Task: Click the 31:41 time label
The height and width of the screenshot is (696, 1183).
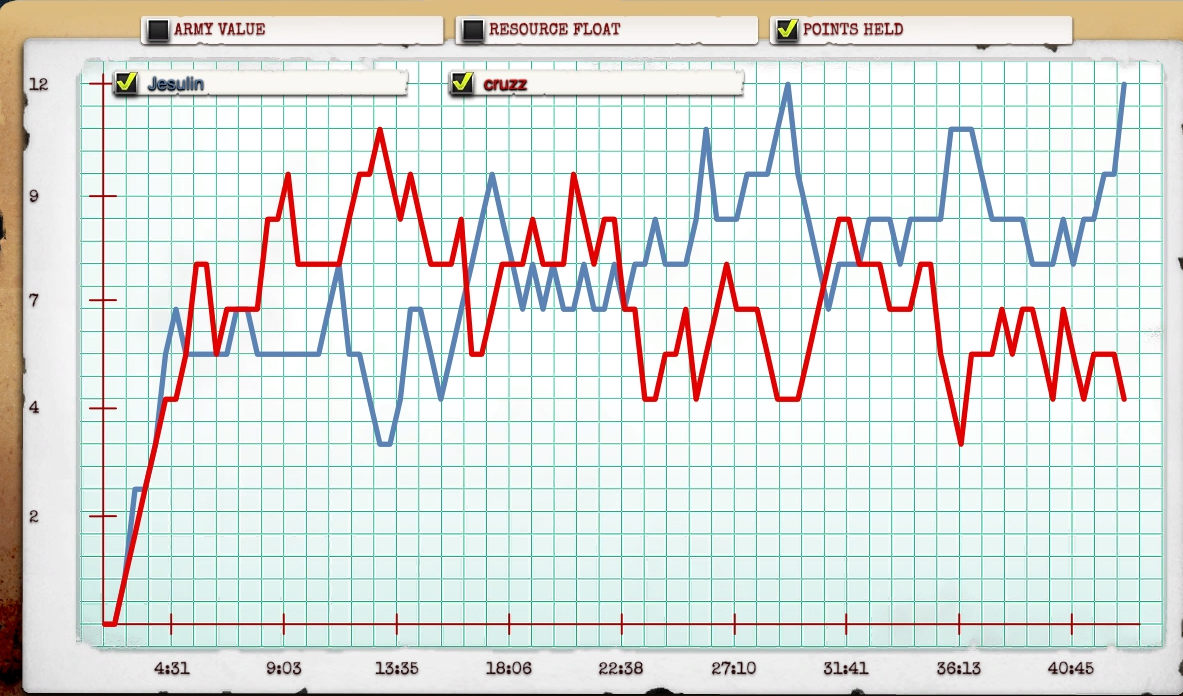Action: point(846,668)
